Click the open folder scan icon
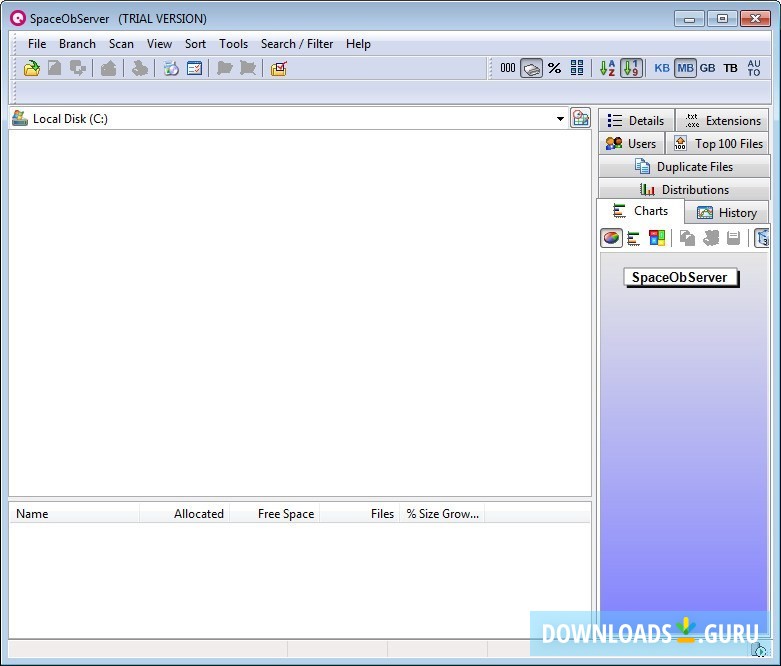This screenshot has height=666, width=781. click(x=32, y=68)
